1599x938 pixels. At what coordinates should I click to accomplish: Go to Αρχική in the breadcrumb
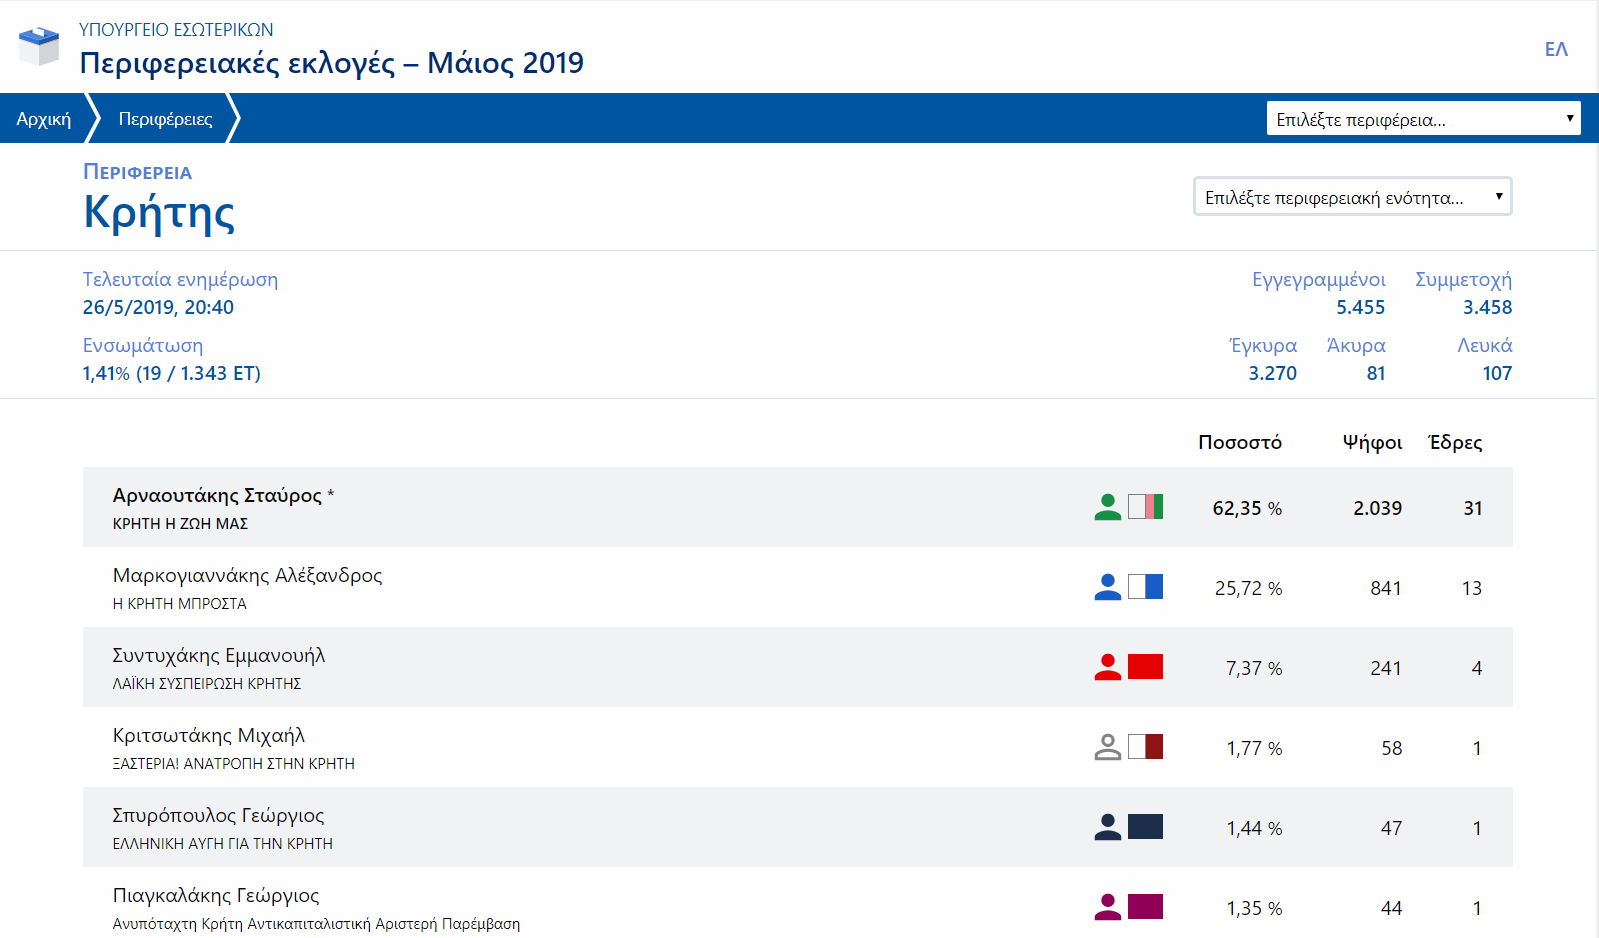coord(44,119)
